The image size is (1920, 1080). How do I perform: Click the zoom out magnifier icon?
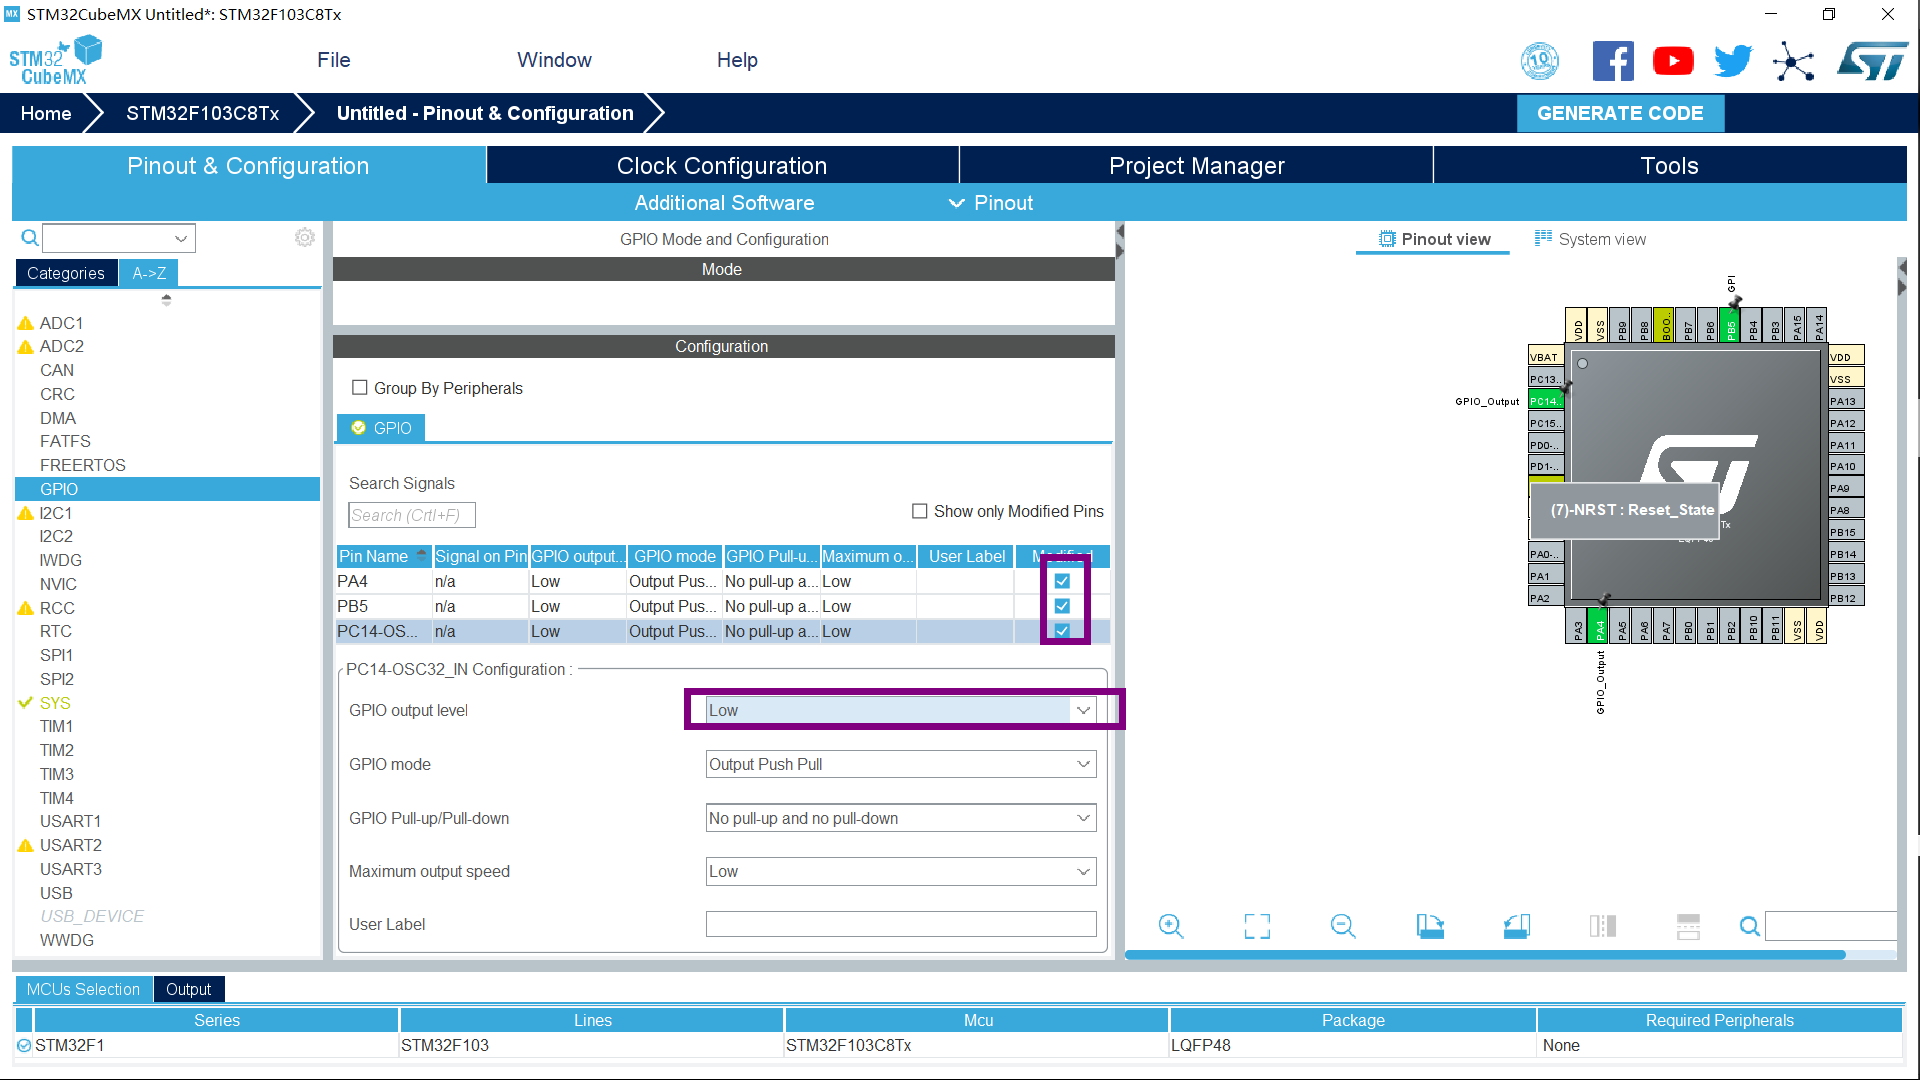pyautogui.click(x=1343, y=926)
